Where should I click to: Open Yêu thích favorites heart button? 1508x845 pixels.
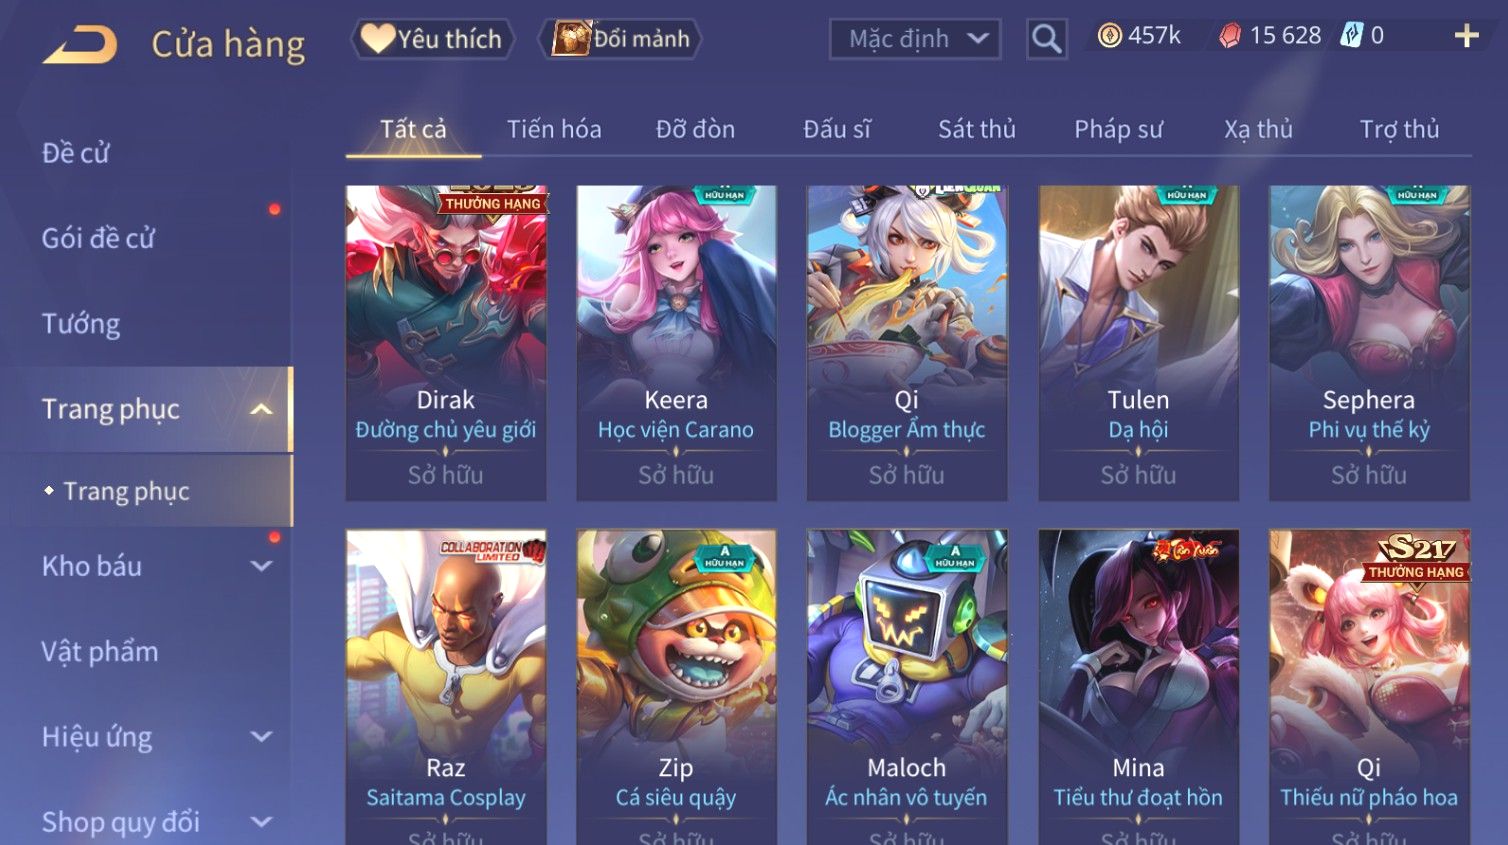click(x=432, y=39)
